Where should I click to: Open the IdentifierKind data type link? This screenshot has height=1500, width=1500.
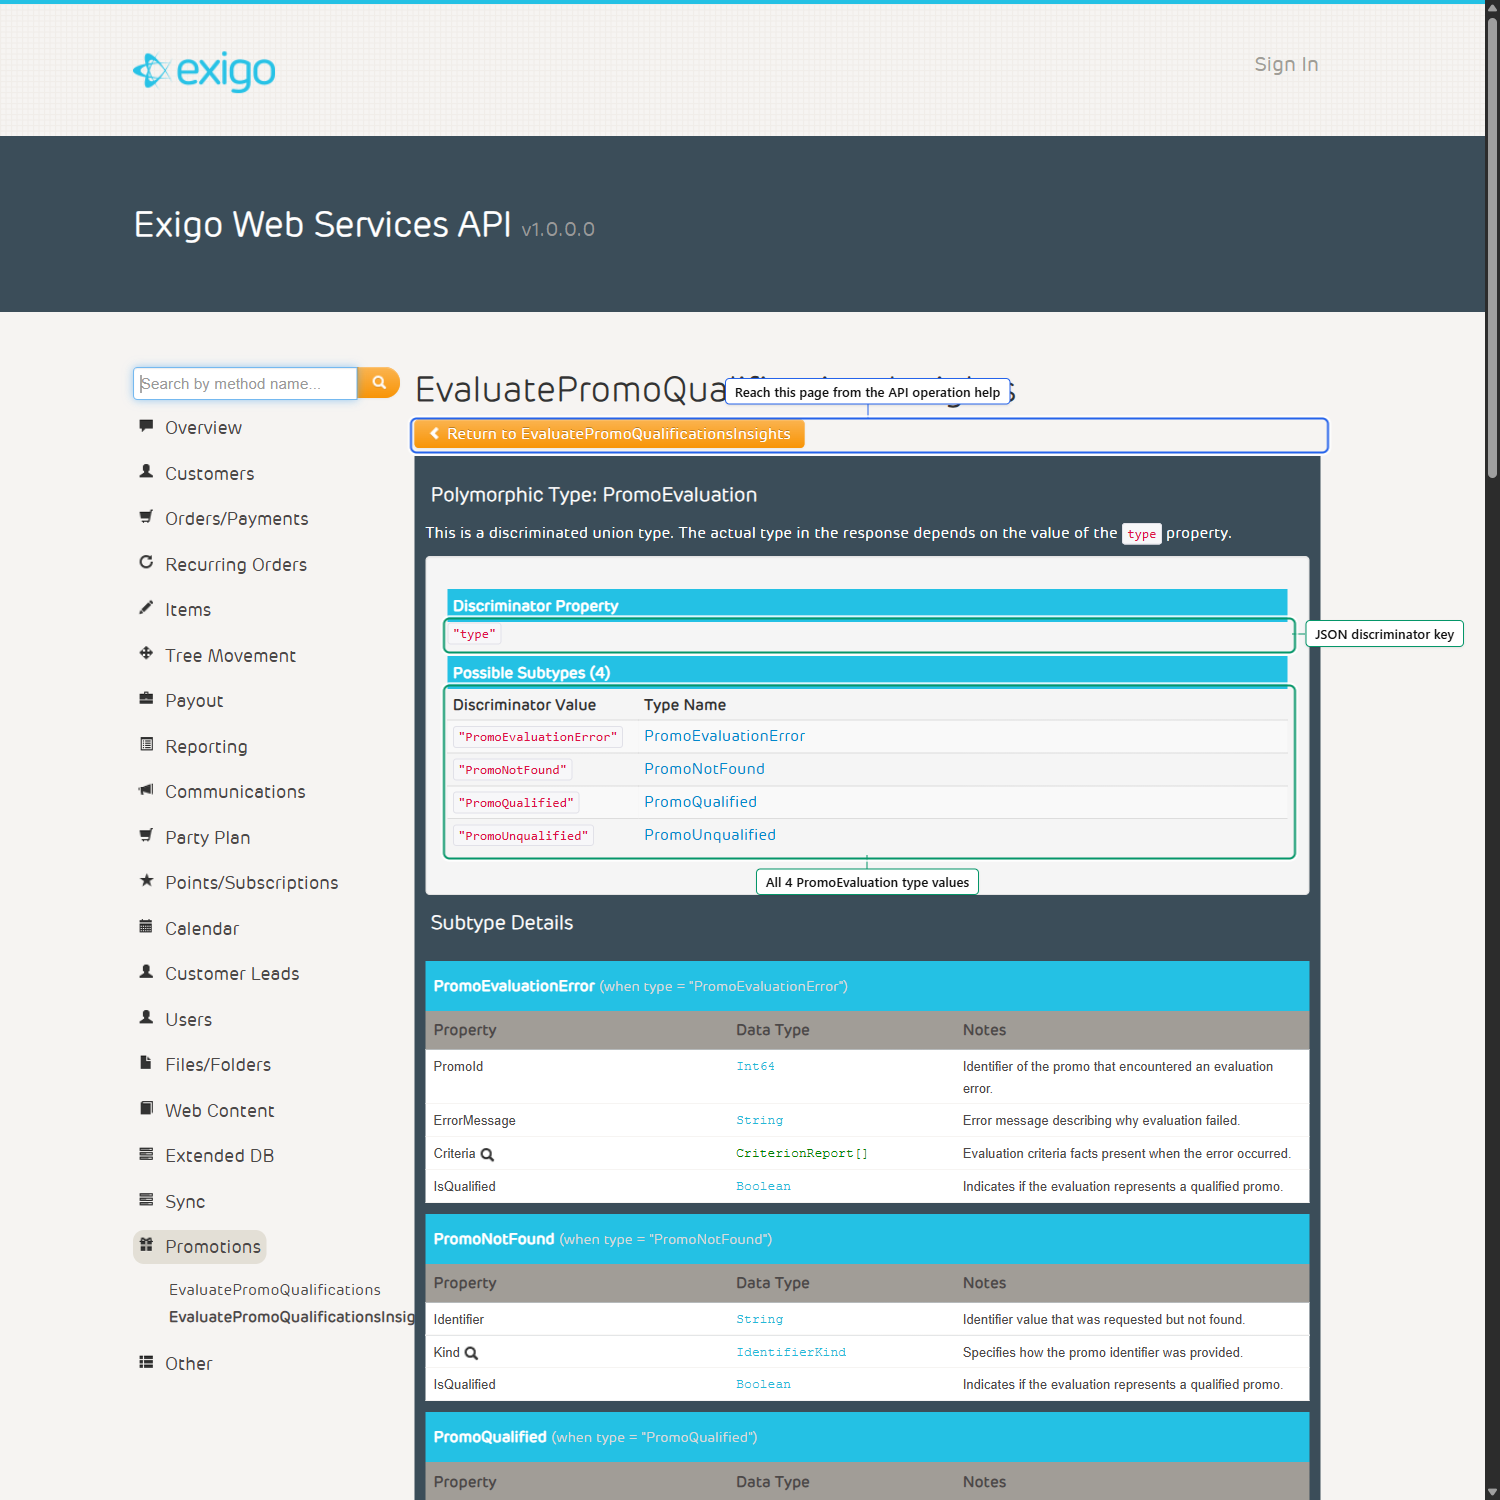(x=791, y=1352)
